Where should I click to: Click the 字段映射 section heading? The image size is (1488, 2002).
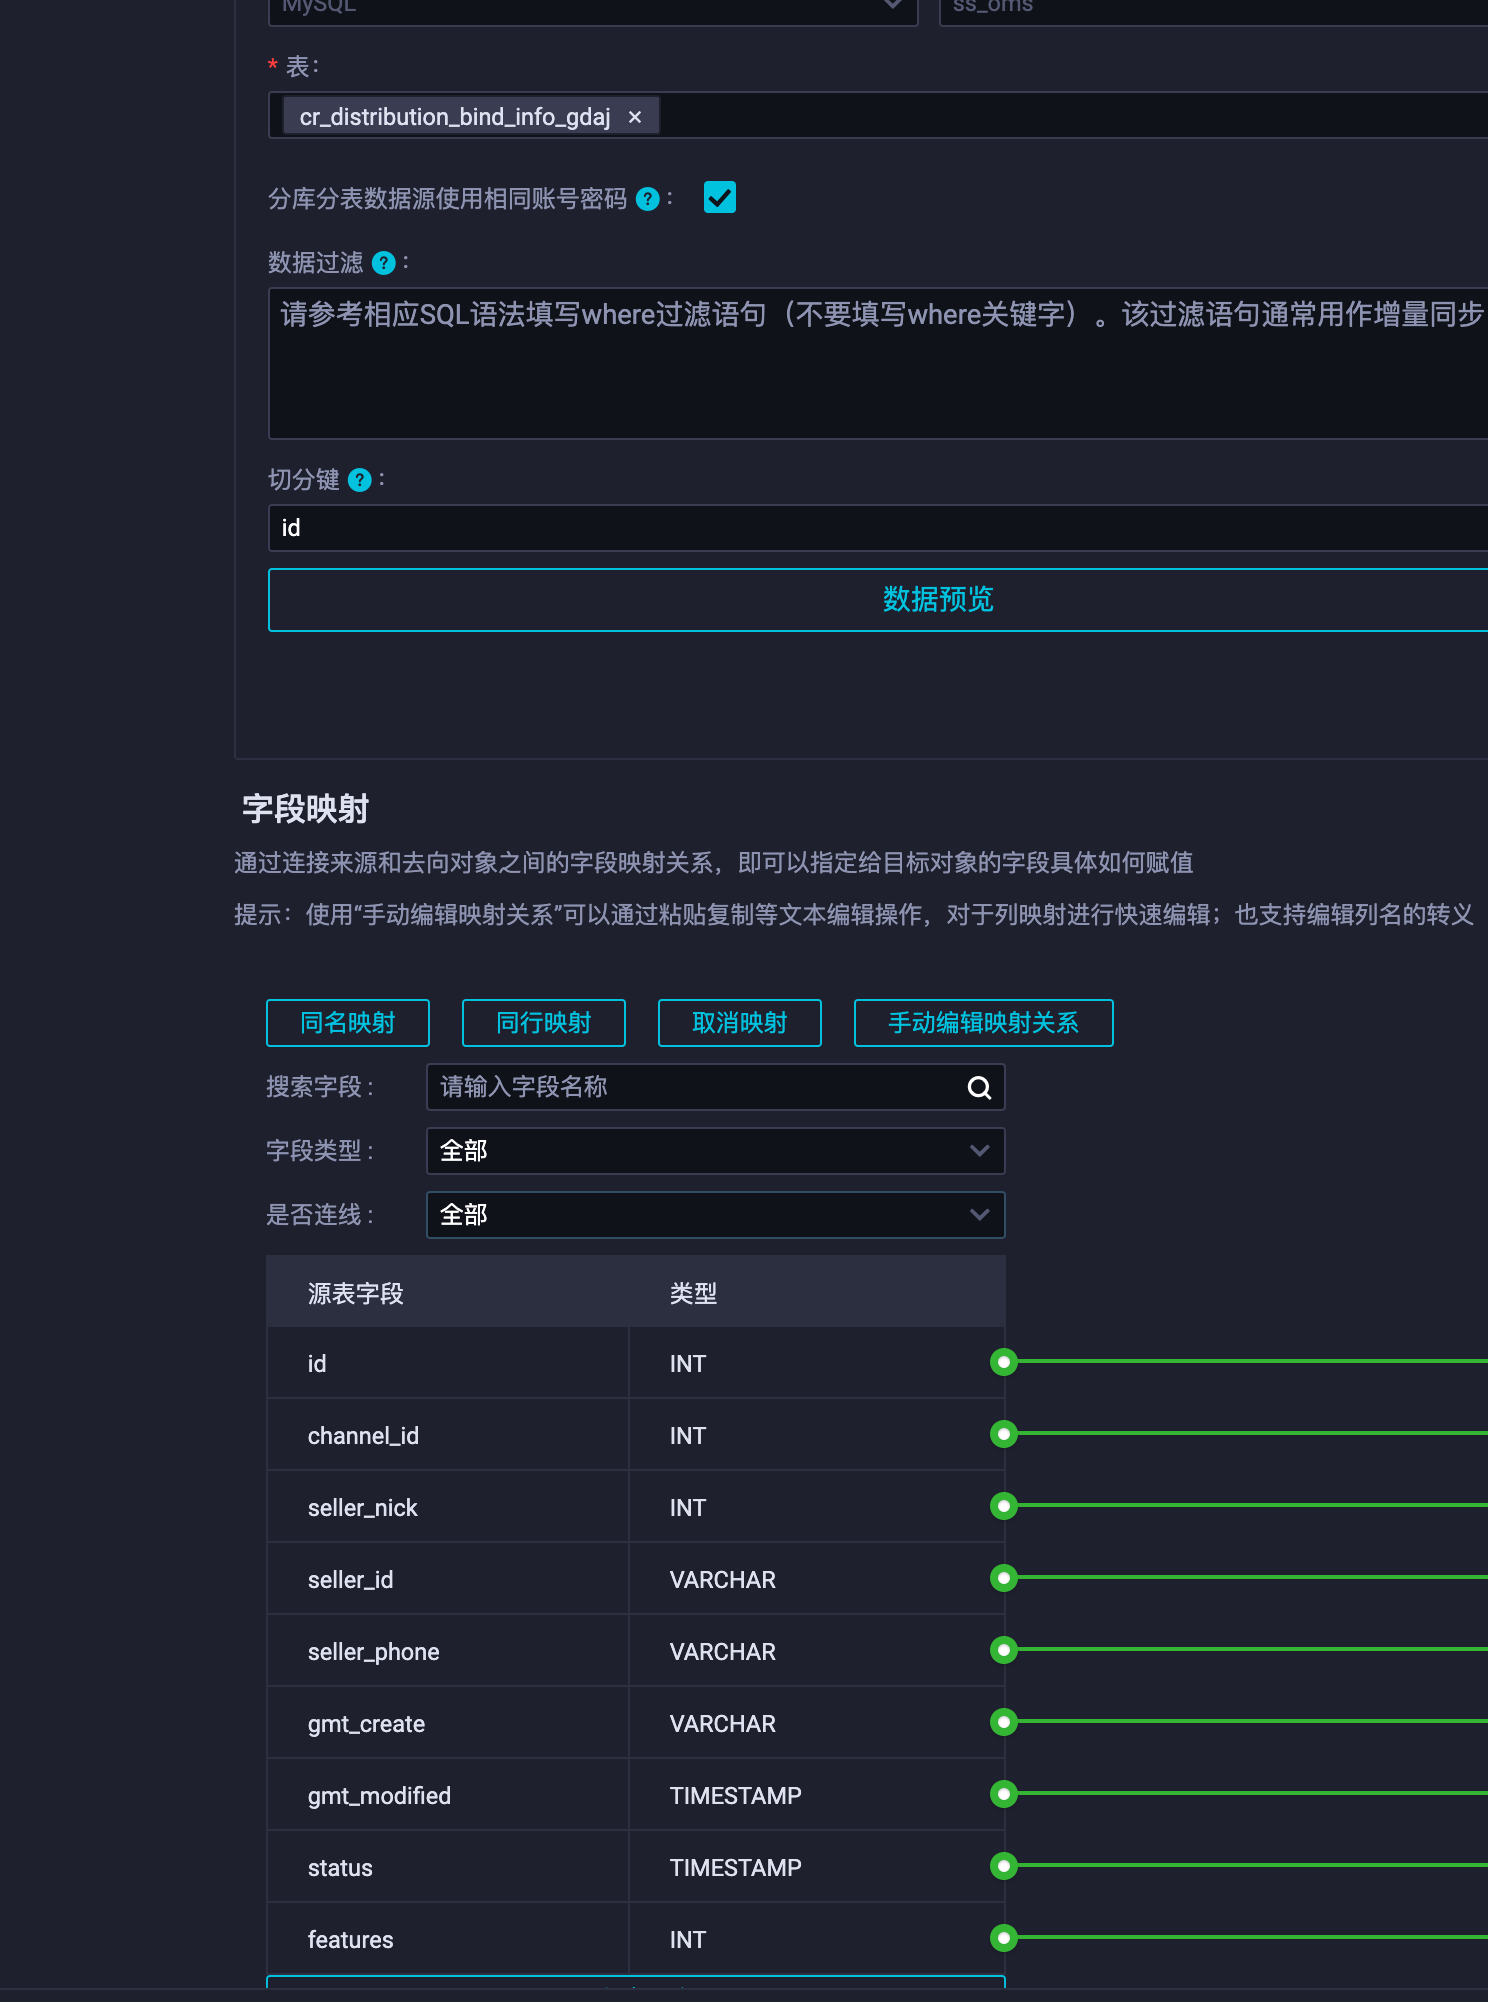305,808
